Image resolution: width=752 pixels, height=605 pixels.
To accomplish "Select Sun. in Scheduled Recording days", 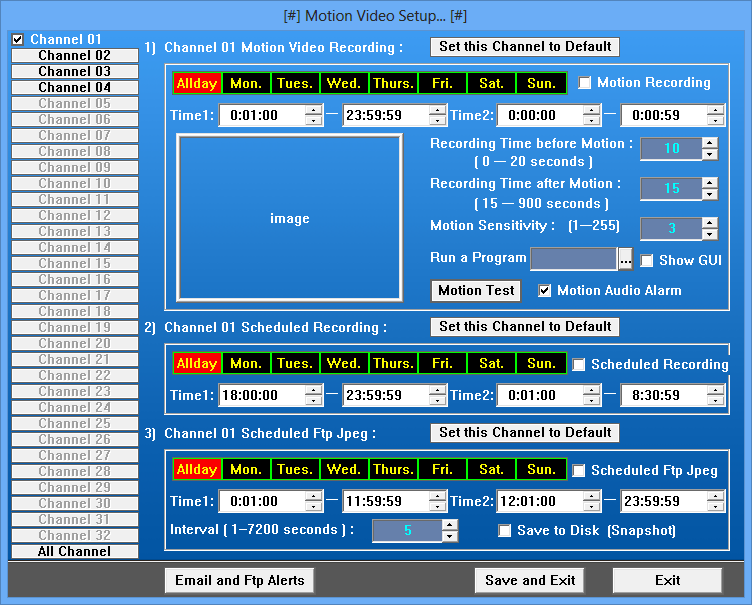I will (541, 364).
